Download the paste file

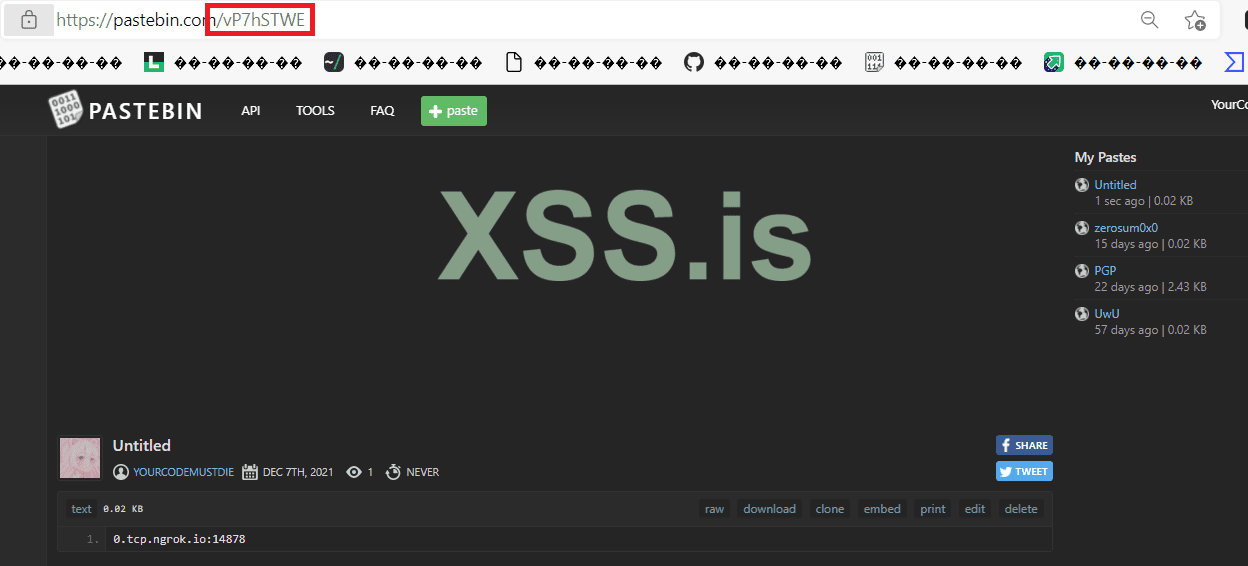769,509
